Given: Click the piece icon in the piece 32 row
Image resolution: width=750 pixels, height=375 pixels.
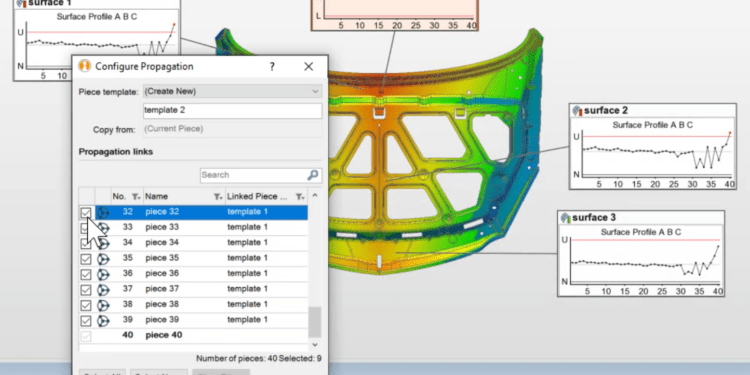Looking at the screenshot, I should (x=103, y=212).
